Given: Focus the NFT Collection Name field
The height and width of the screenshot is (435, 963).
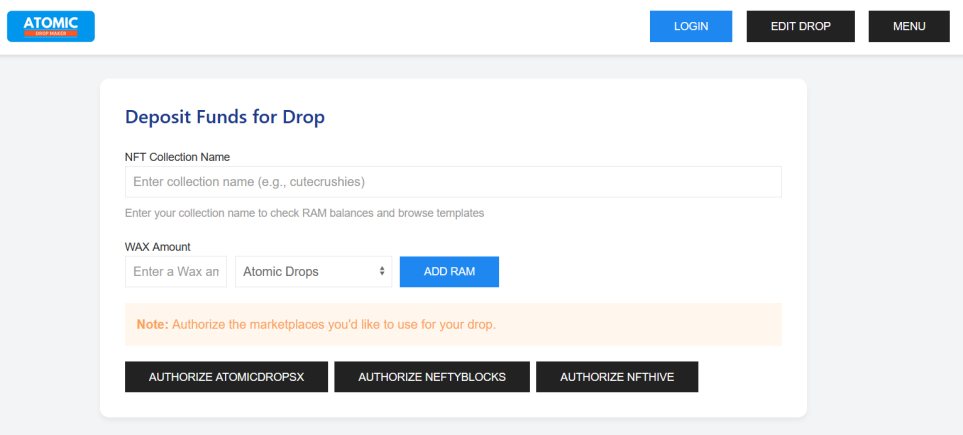Looking at the screenshot, I should 453,182.
